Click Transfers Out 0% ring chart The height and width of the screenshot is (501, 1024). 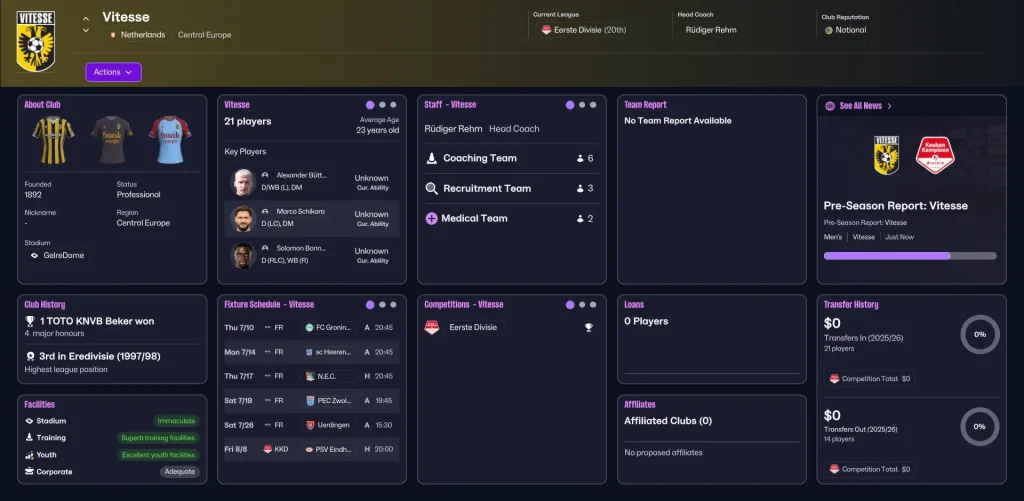980,427
